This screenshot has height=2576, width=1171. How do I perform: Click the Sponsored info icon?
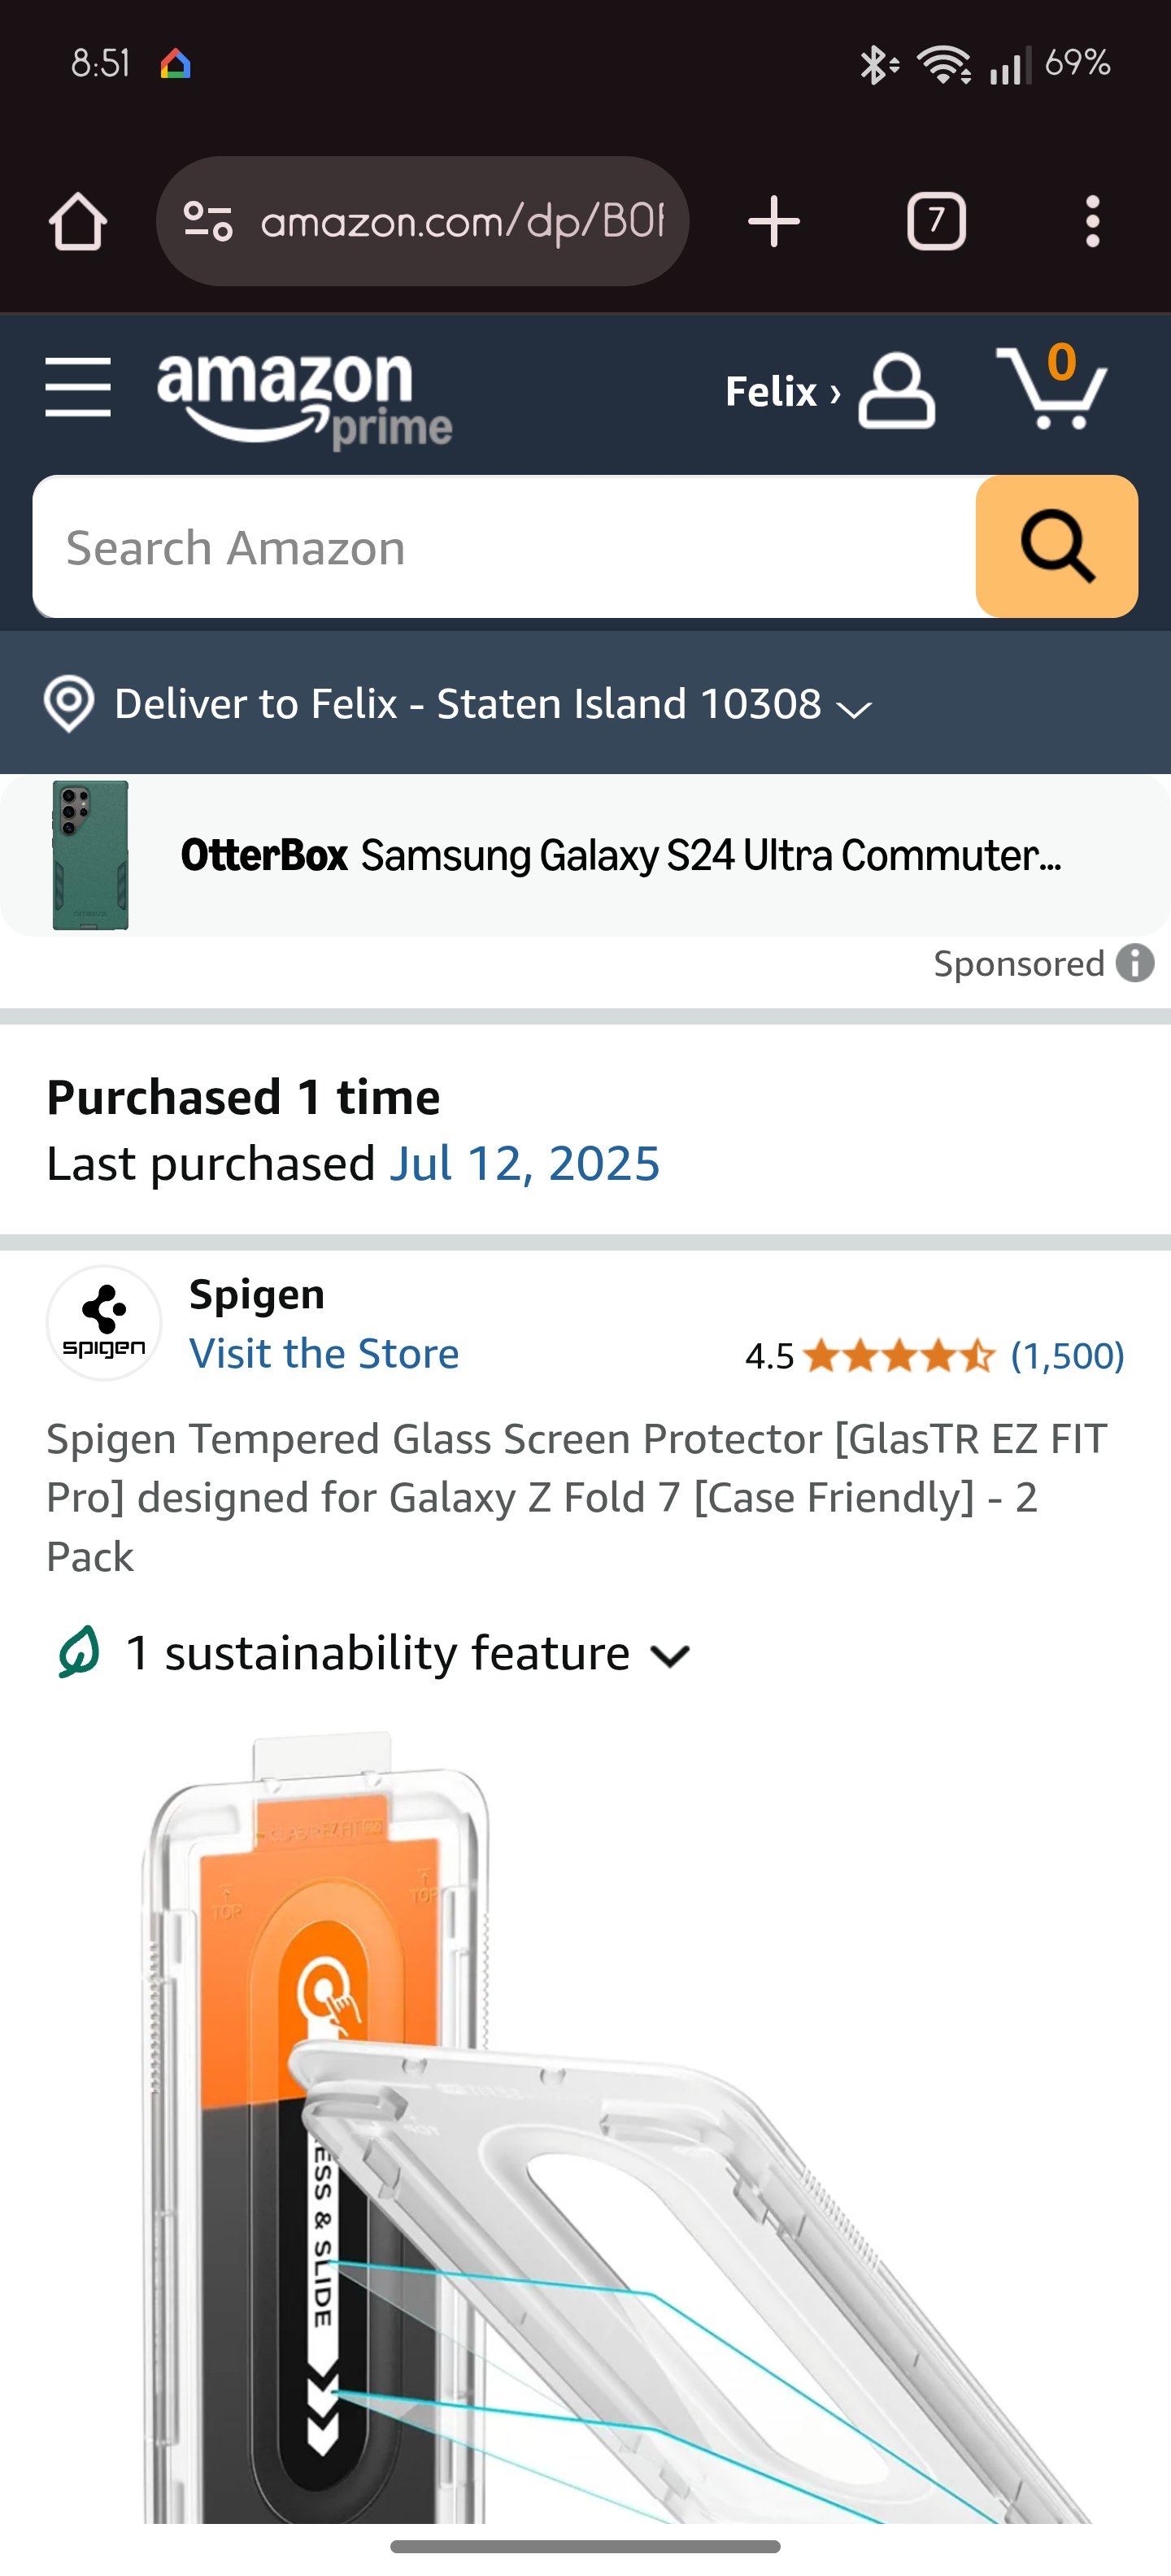(1135, 963)
